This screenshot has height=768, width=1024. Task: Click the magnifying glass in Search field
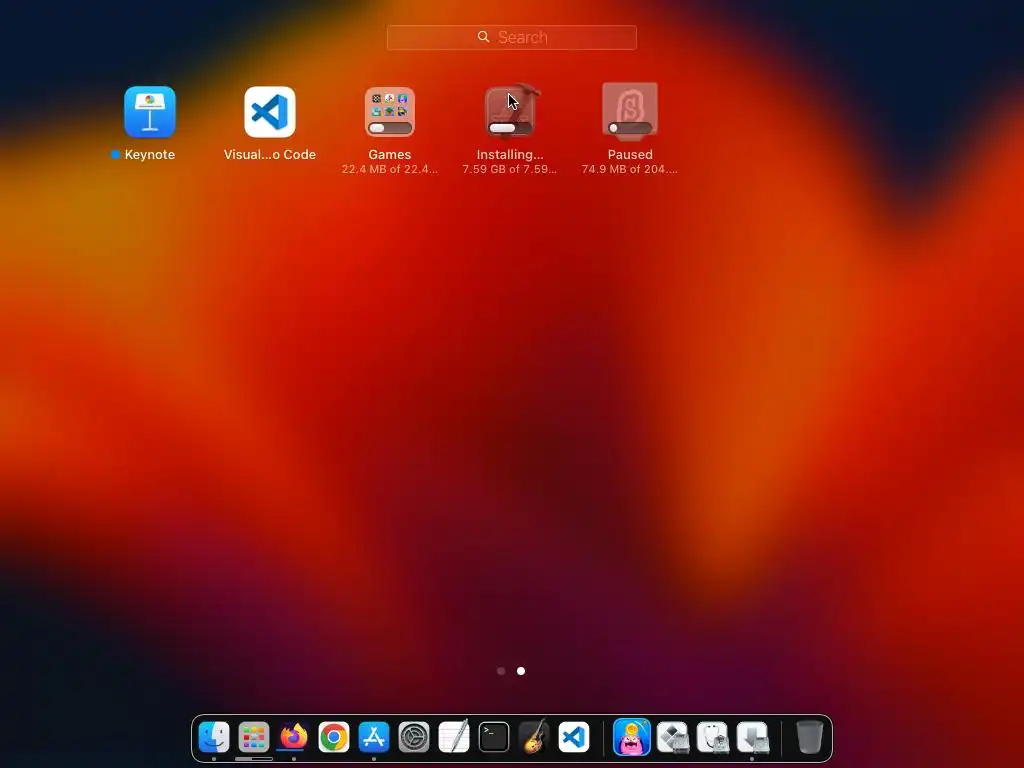point(483,37)
